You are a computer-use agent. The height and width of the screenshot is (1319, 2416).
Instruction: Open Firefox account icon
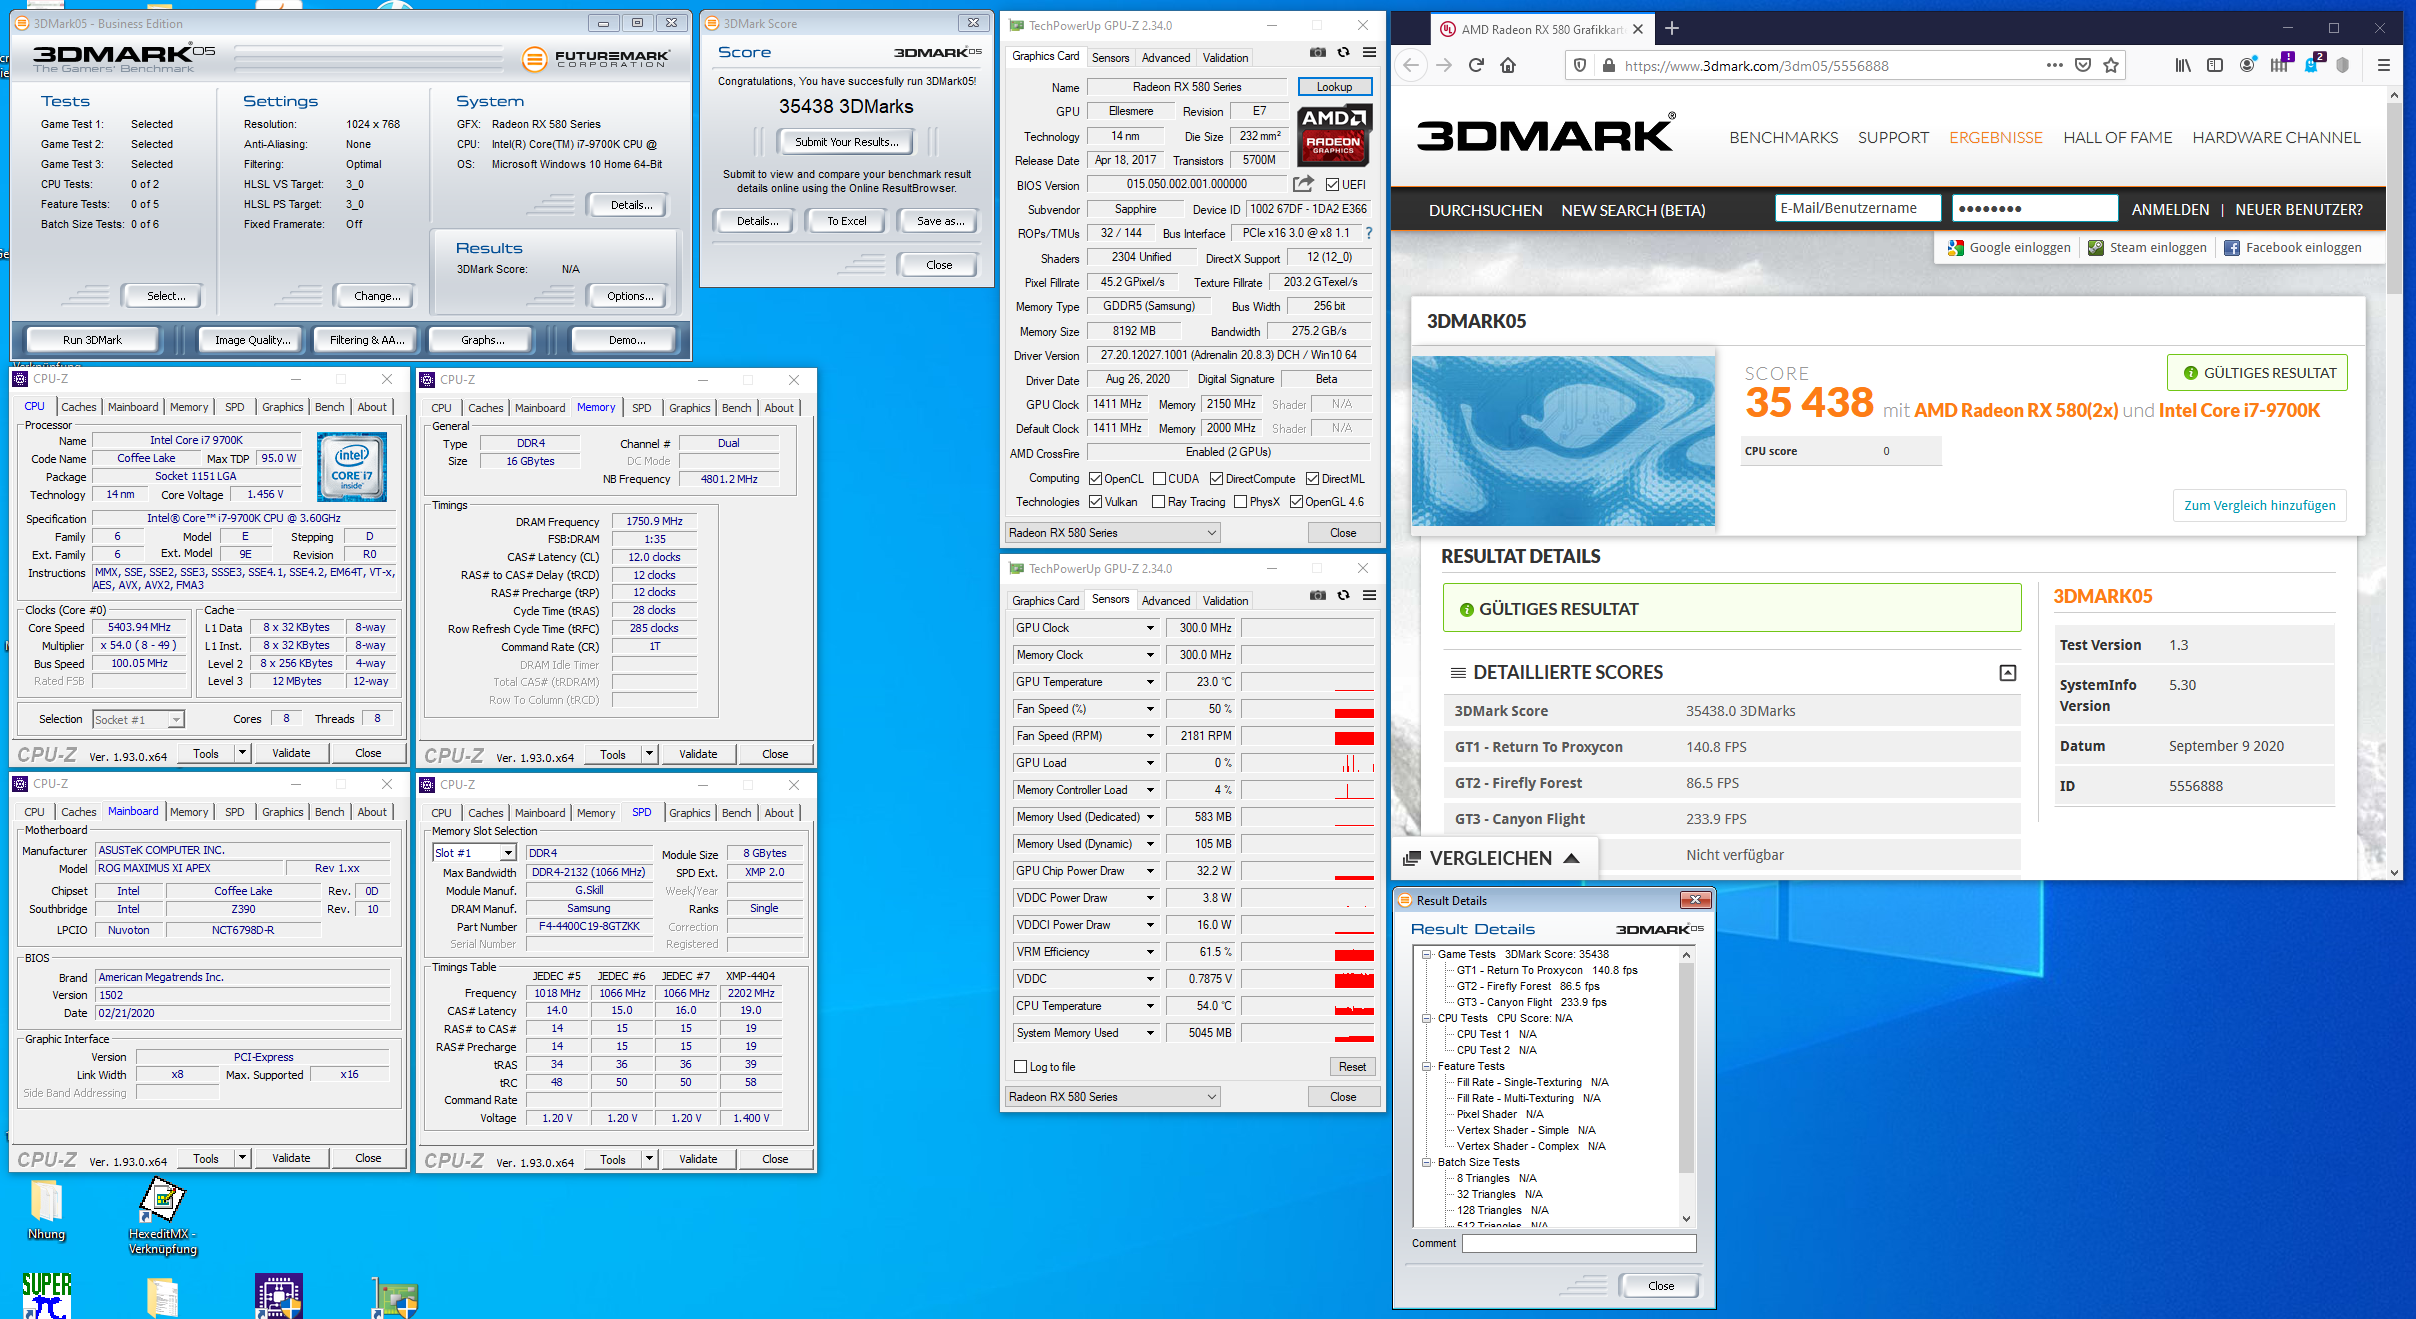[2247, 66]
